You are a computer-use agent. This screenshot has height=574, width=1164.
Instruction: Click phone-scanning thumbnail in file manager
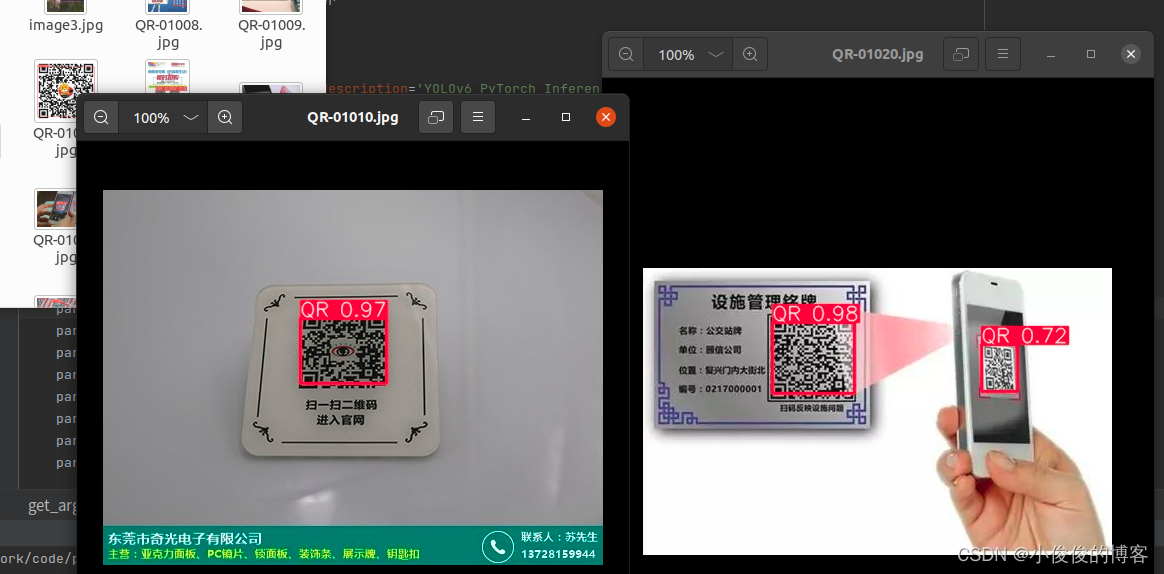point(56,209)
